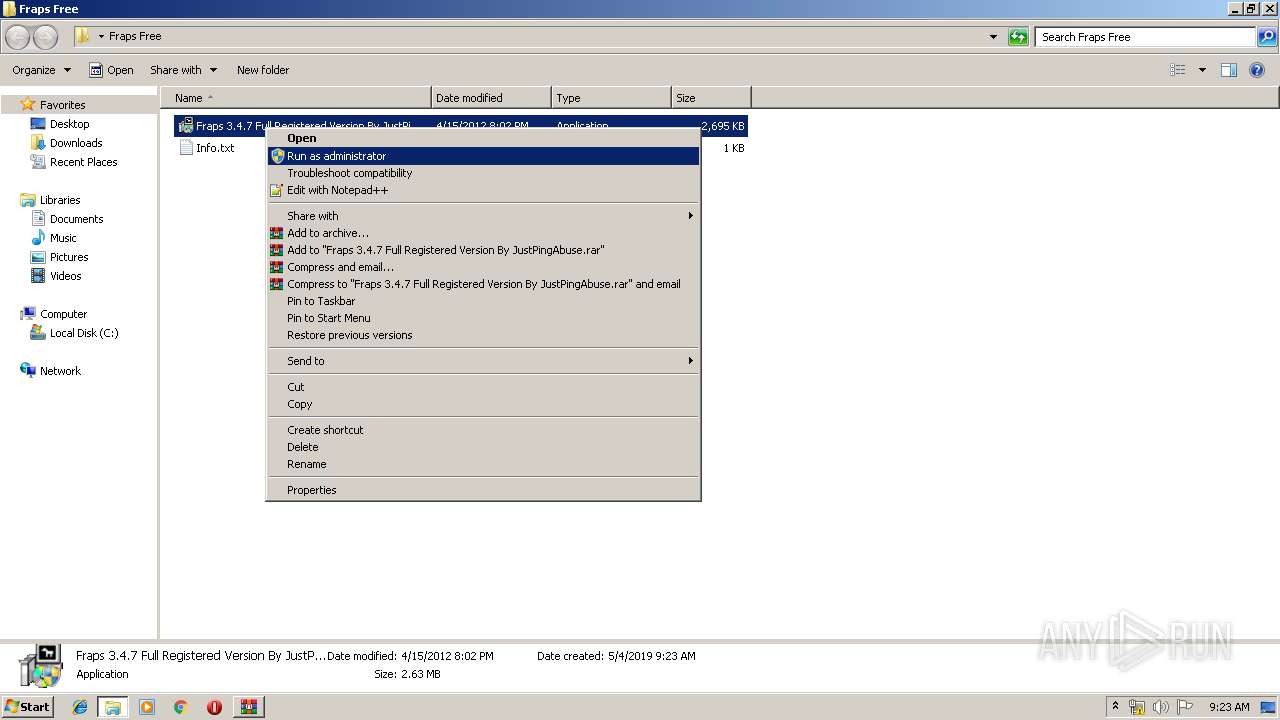Open Internet Explorer from taskbar
This screenshot has height=720, width=1280.
point(80,707)
